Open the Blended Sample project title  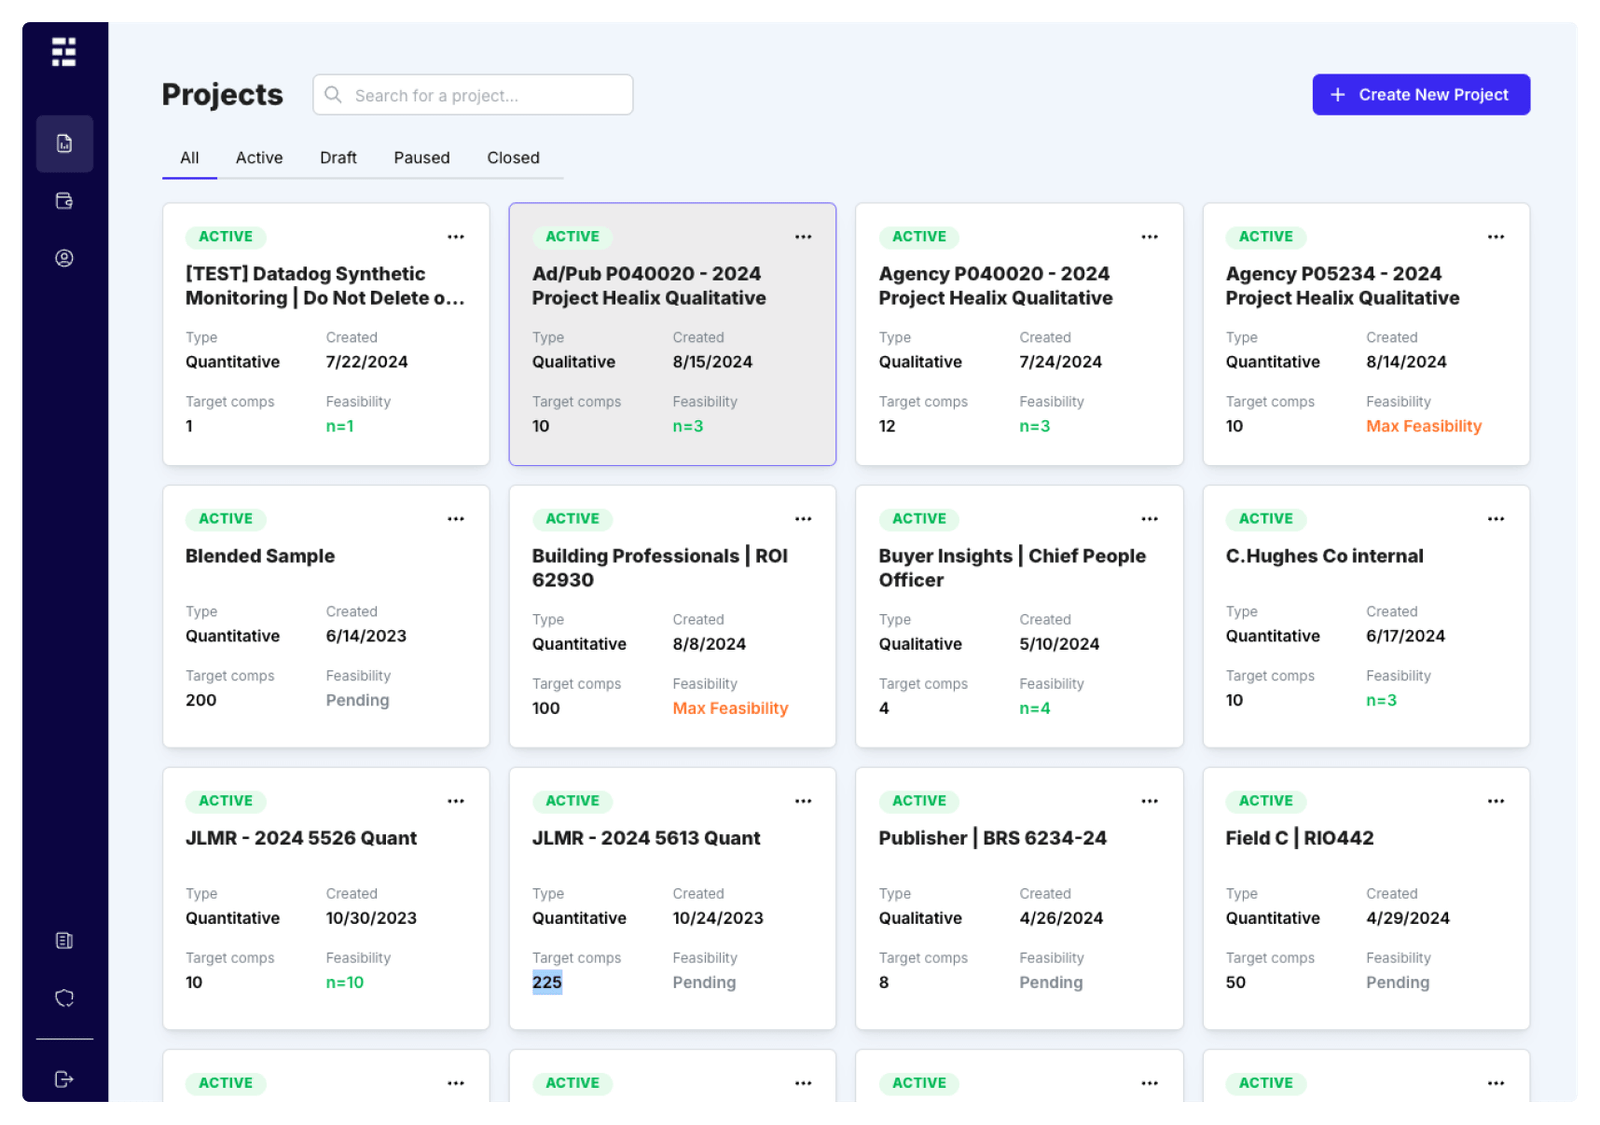[260, 556]
